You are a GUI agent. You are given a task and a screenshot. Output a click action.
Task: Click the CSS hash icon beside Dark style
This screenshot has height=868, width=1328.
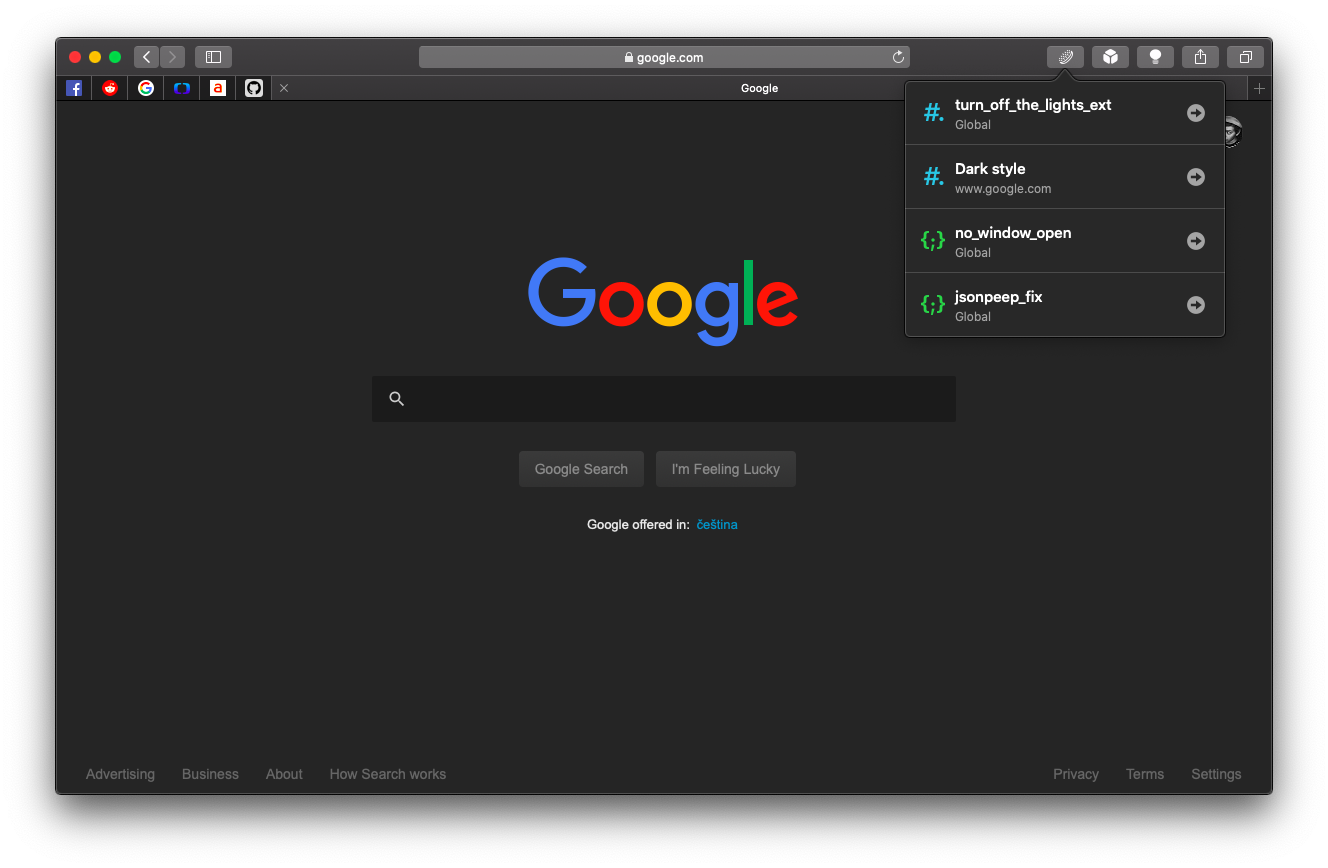[x=933, y=177]
